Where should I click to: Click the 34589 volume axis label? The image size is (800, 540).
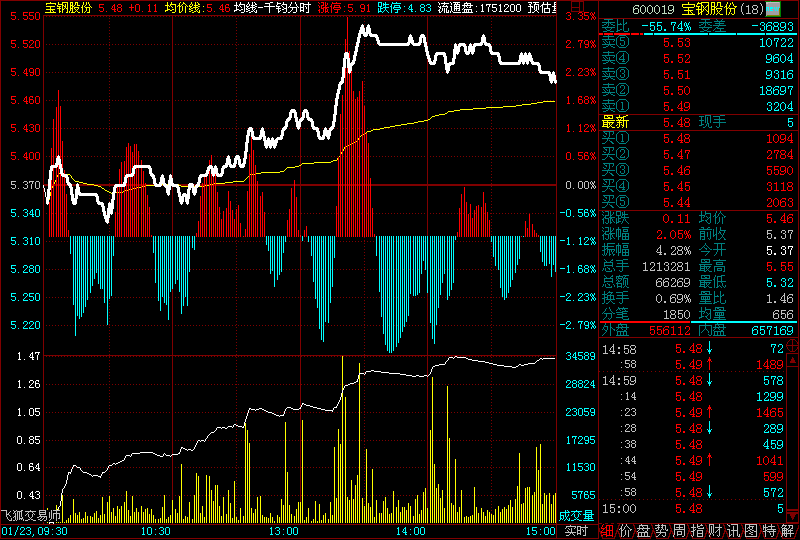point(580,356)
